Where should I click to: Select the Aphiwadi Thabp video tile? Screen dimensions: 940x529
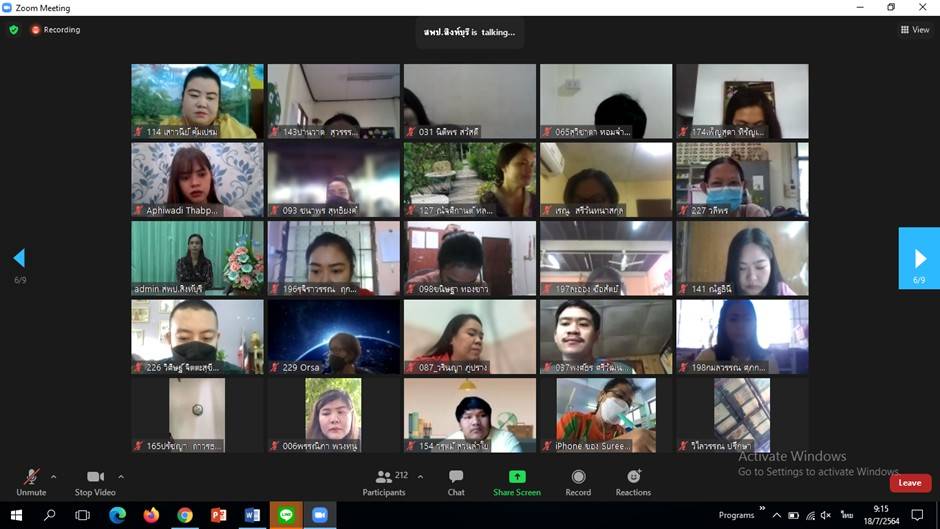coord(197,180)
